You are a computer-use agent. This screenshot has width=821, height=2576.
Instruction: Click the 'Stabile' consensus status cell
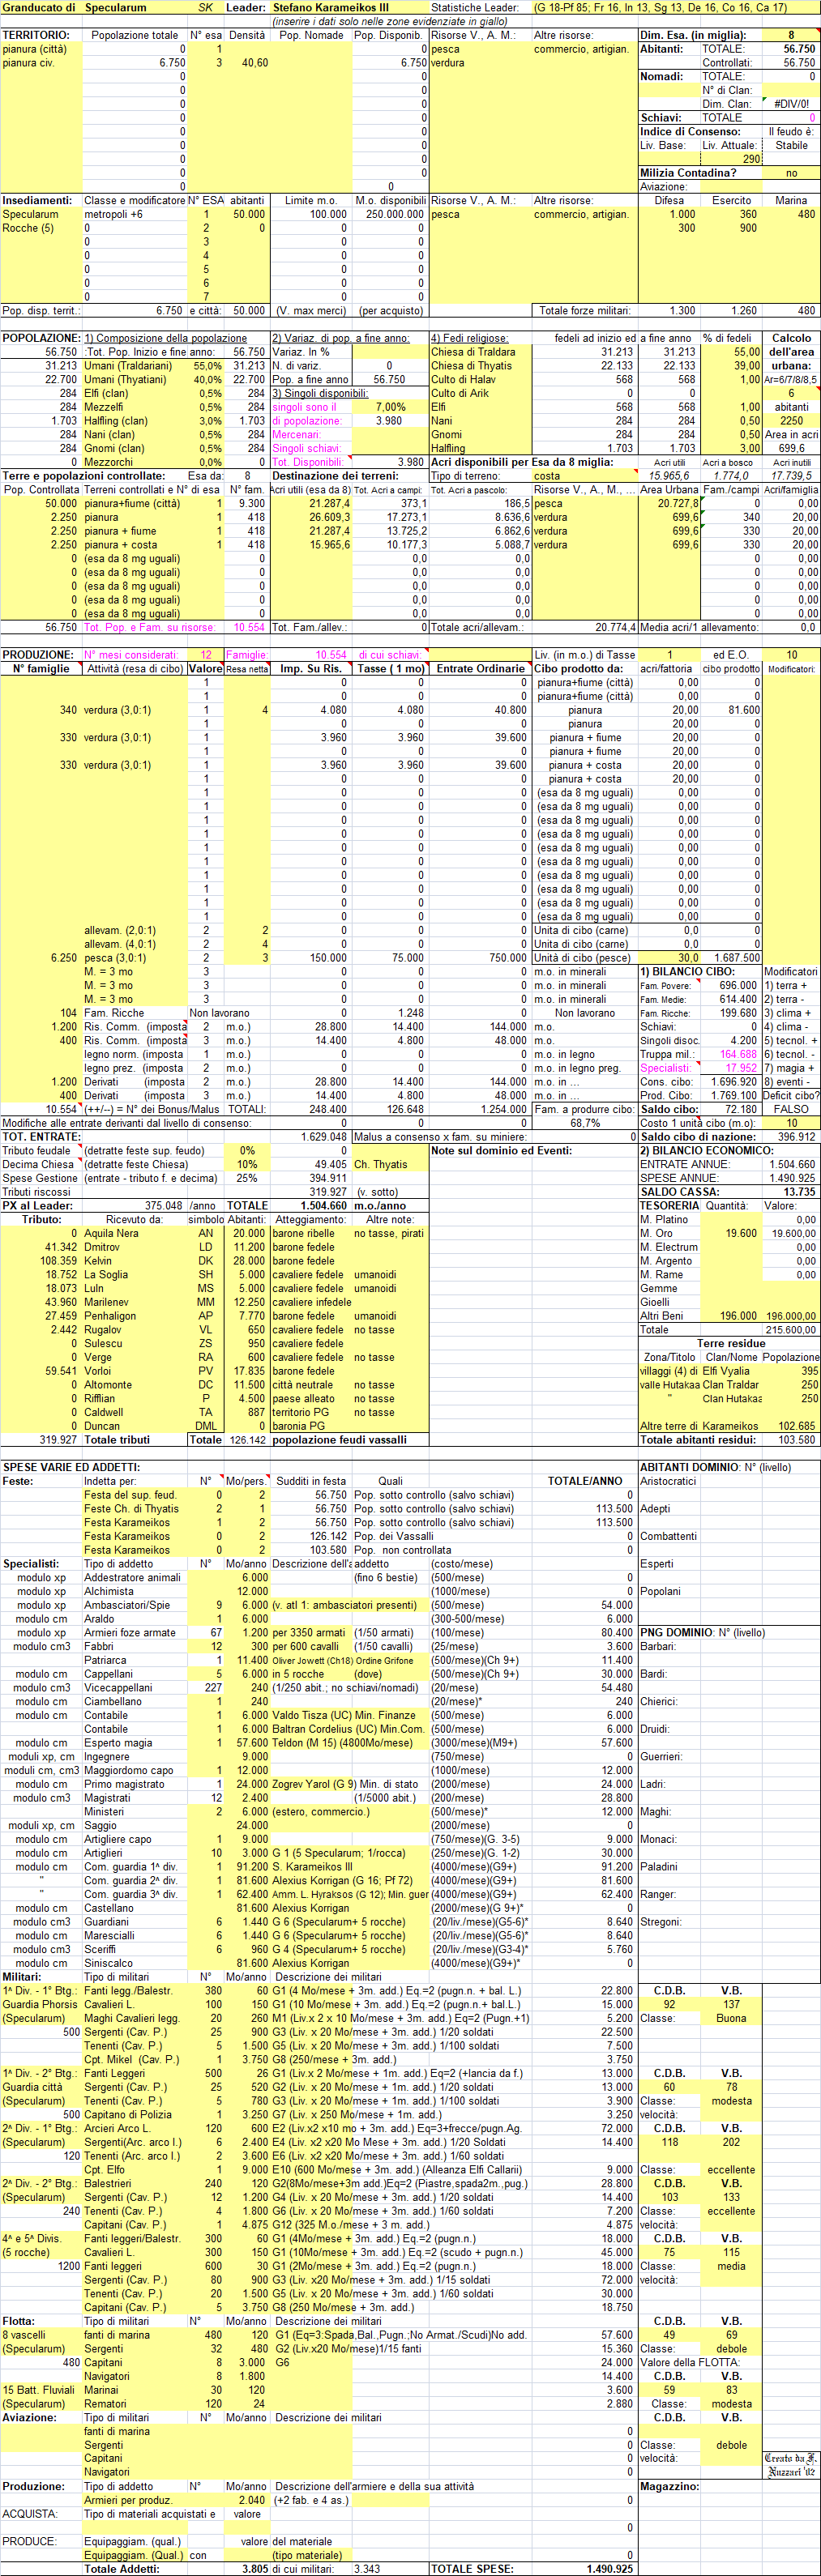pos(791,145)
